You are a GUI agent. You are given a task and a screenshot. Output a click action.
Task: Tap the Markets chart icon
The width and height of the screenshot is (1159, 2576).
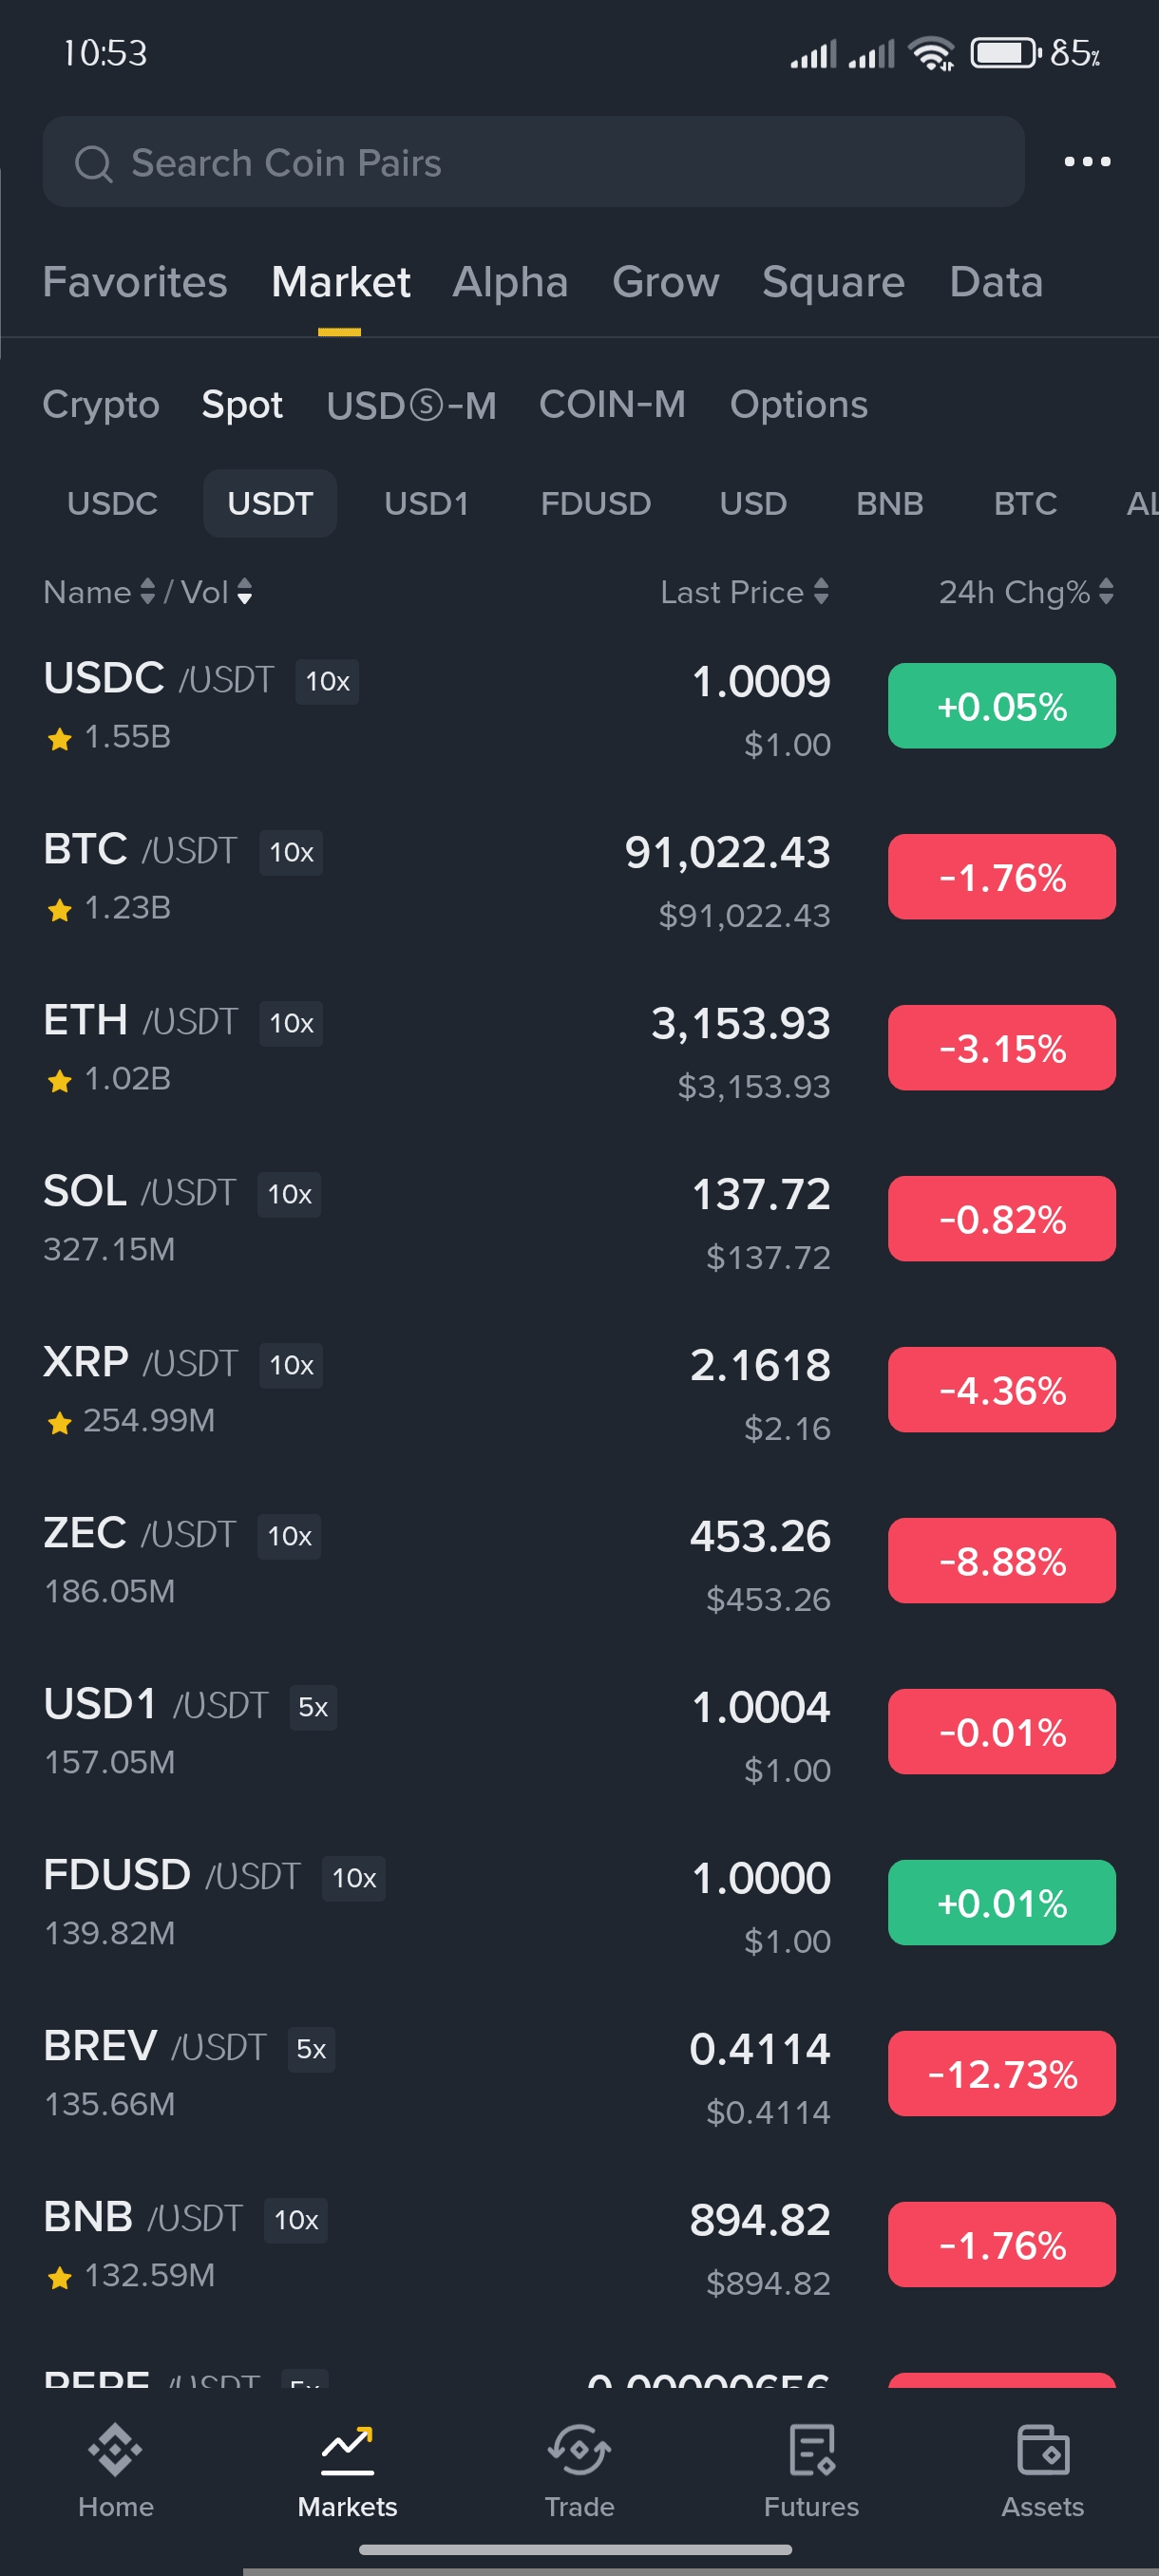click(347, 2450)
